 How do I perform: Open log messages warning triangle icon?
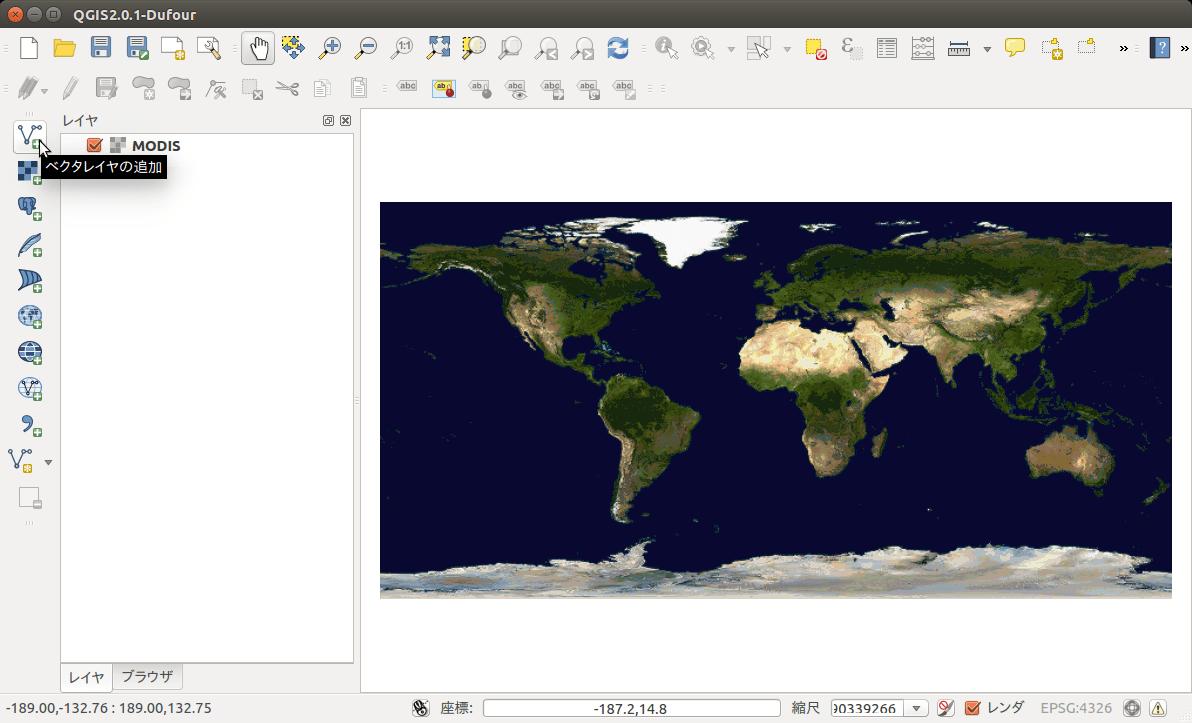(x=1158, y=708)
